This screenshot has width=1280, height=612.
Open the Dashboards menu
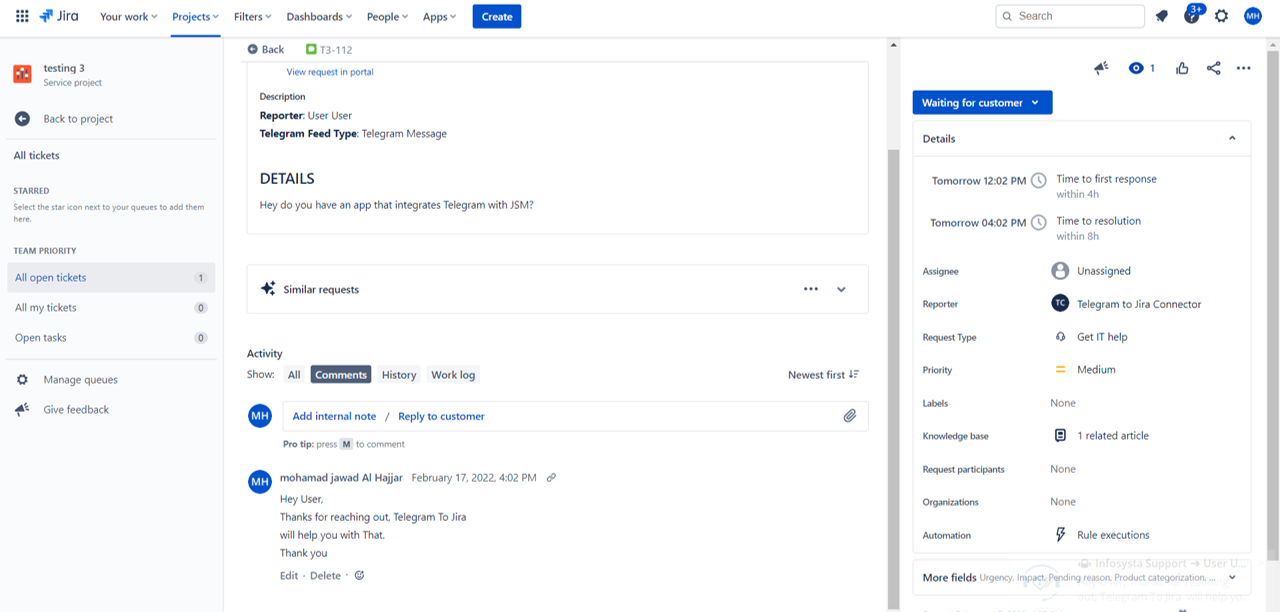tap(319, 16)
